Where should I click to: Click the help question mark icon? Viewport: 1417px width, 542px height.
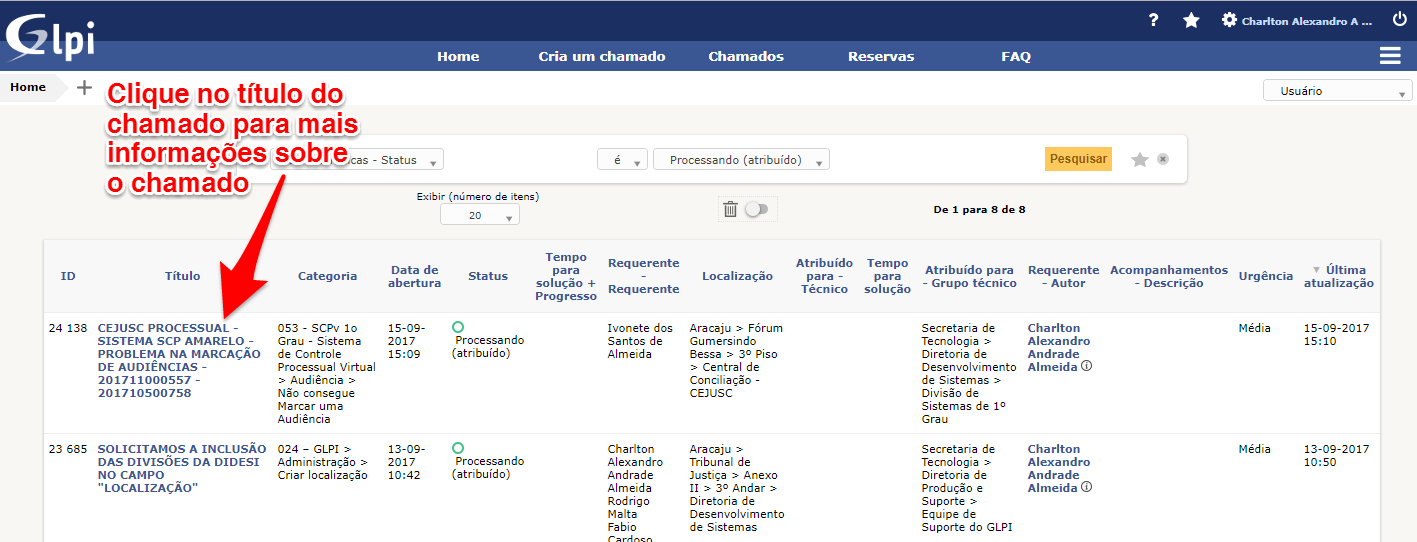1153,20
